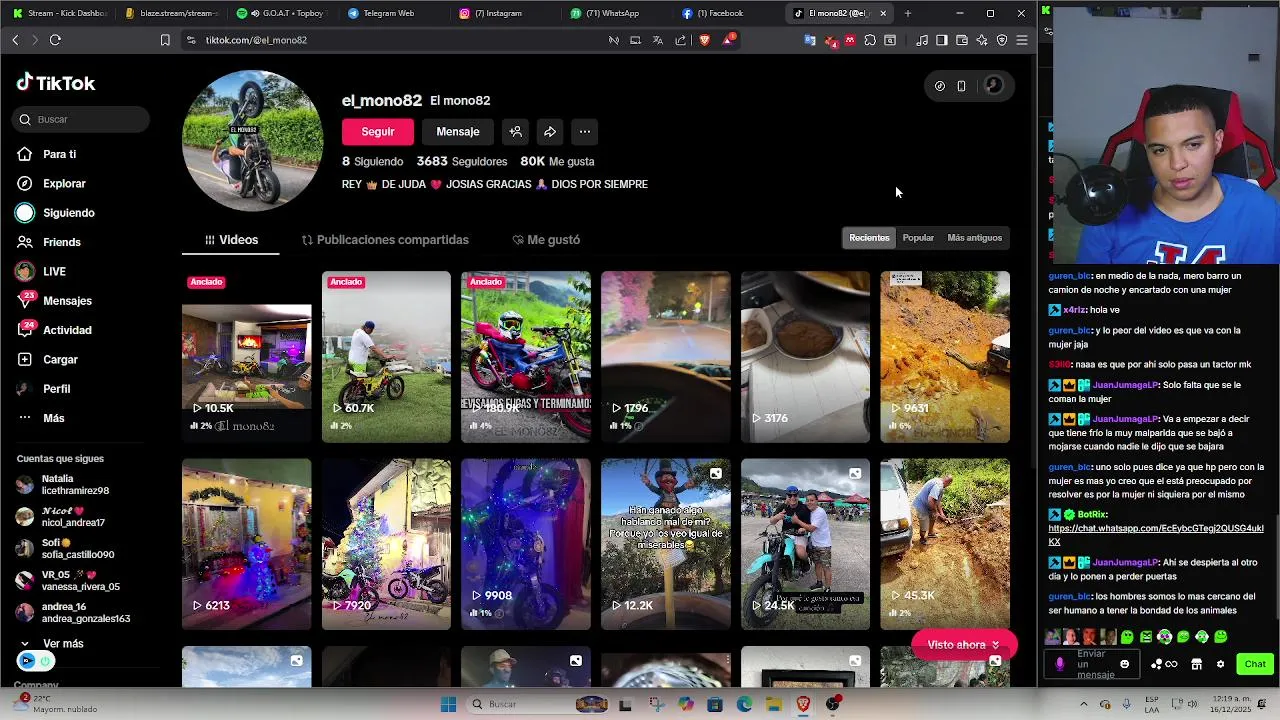Open the profile avatar menu top right
This screenshot has width=1280, height=720.
(x=994, y=86)
